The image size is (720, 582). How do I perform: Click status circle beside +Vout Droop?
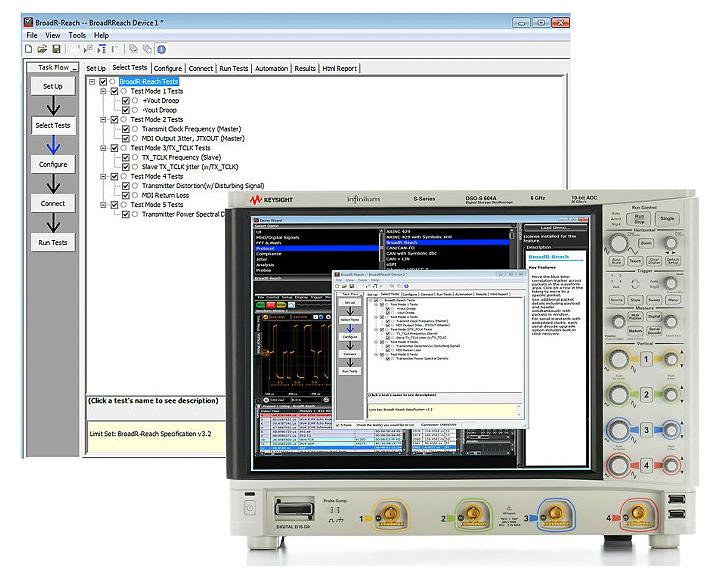(135, 101)
